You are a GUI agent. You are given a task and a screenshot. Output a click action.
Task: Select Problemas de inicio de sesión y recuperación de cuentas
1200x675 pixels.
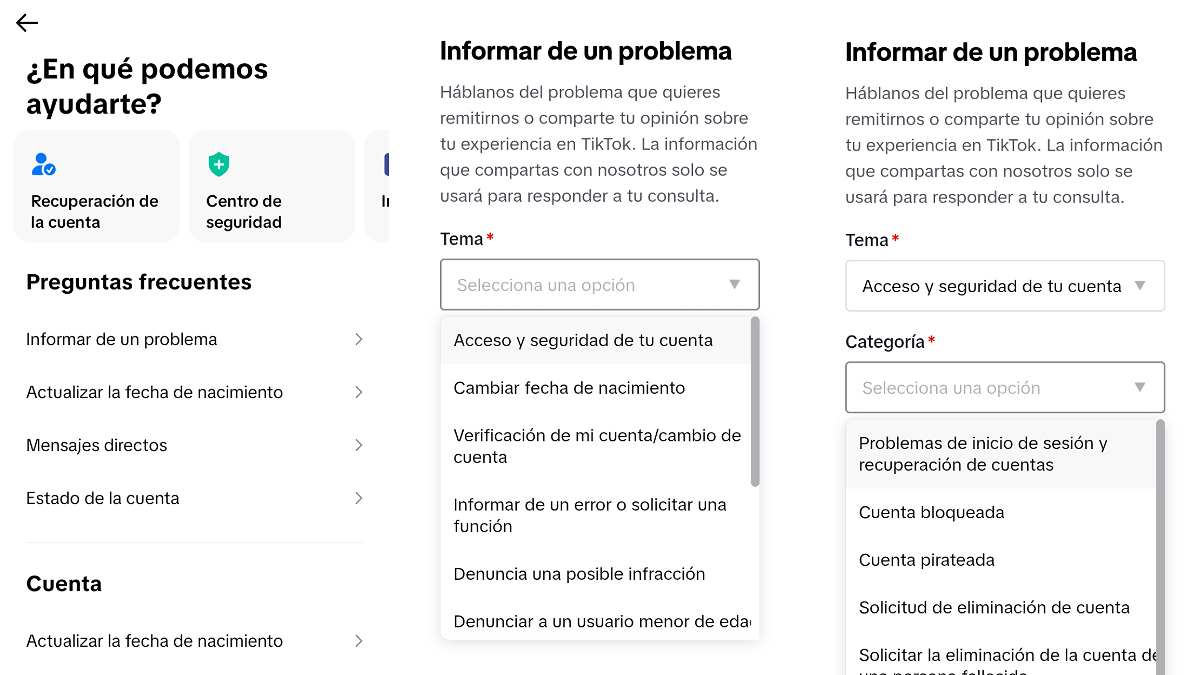pyautogui.click(x=1000, y=454)
